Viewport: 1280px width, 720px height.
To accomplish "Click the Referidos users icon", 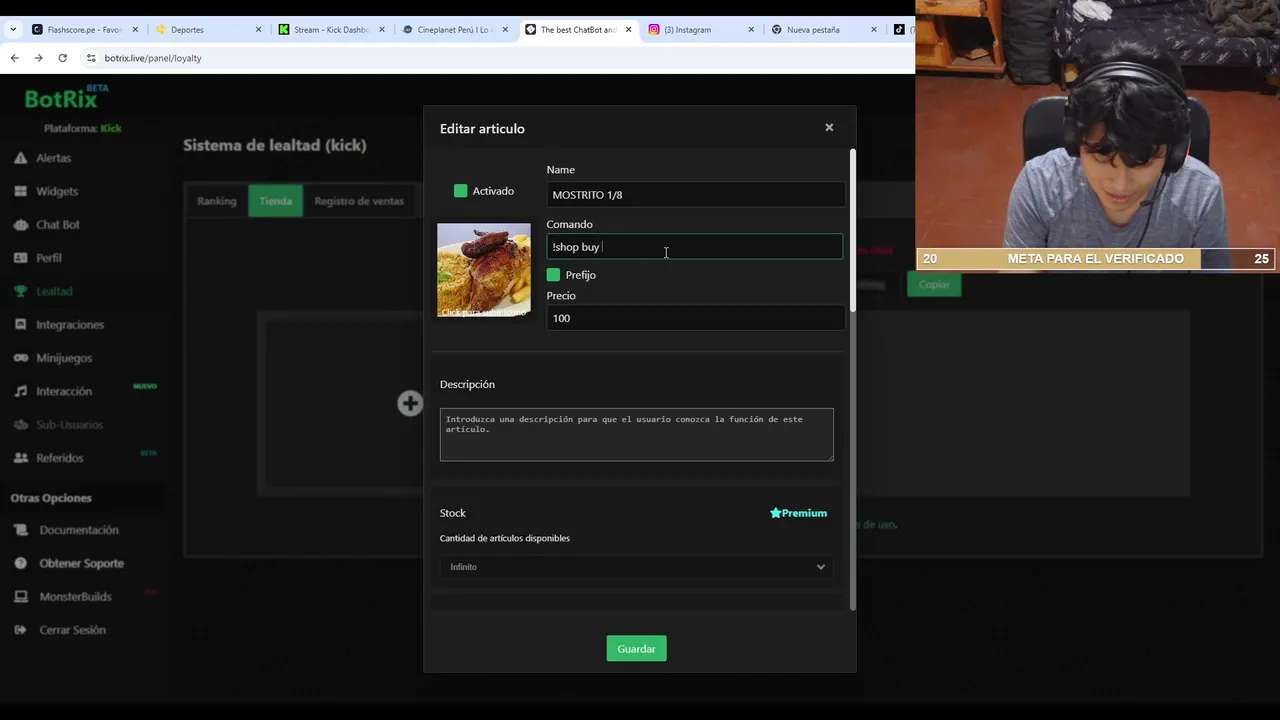I will [20, 458].
